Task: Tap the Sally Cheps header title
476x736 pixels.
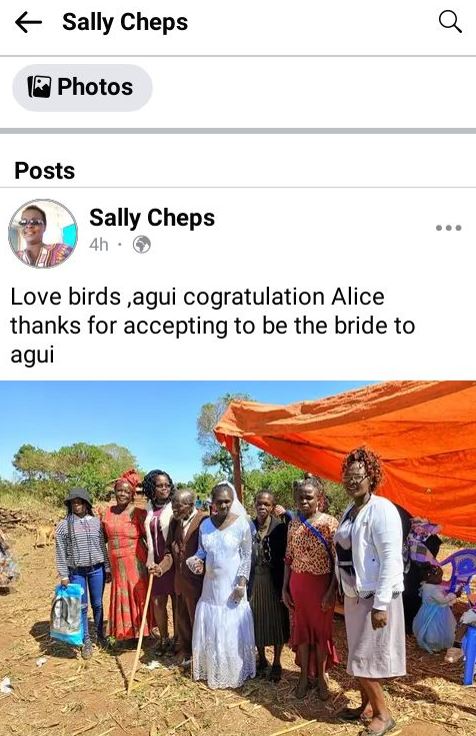Action: tap(125, 22)
